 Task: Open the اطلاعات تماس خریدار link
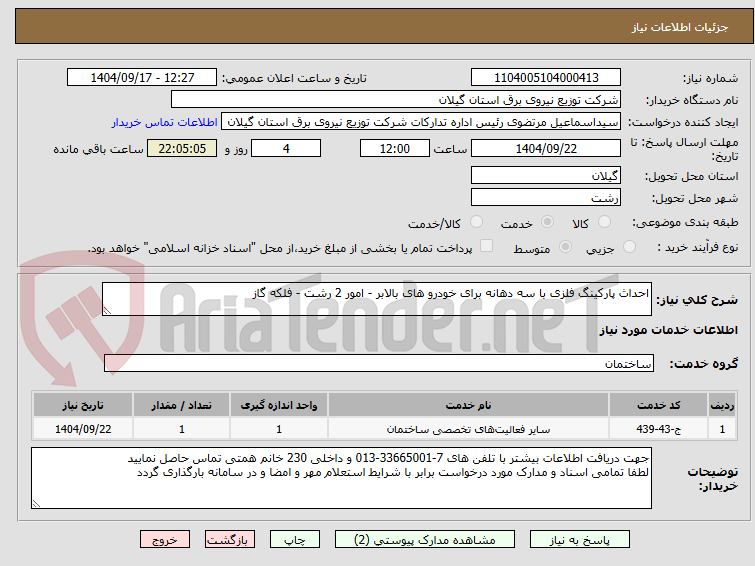(x=165, y=122)
